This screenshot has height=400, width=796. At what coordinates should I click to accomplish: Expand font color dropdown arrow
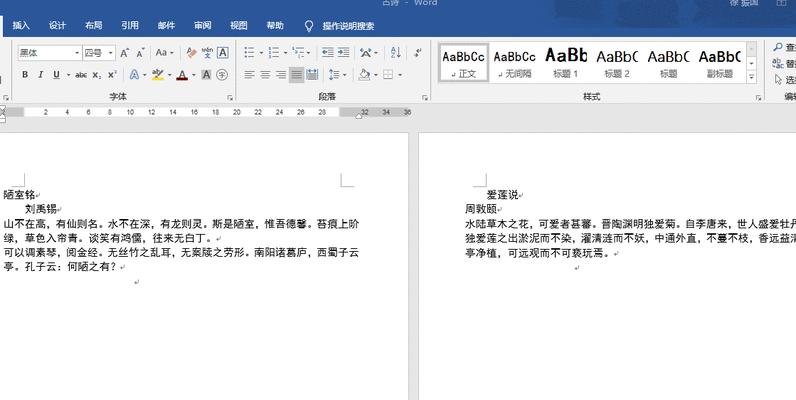pyautogui.click(x=194, y=75)
